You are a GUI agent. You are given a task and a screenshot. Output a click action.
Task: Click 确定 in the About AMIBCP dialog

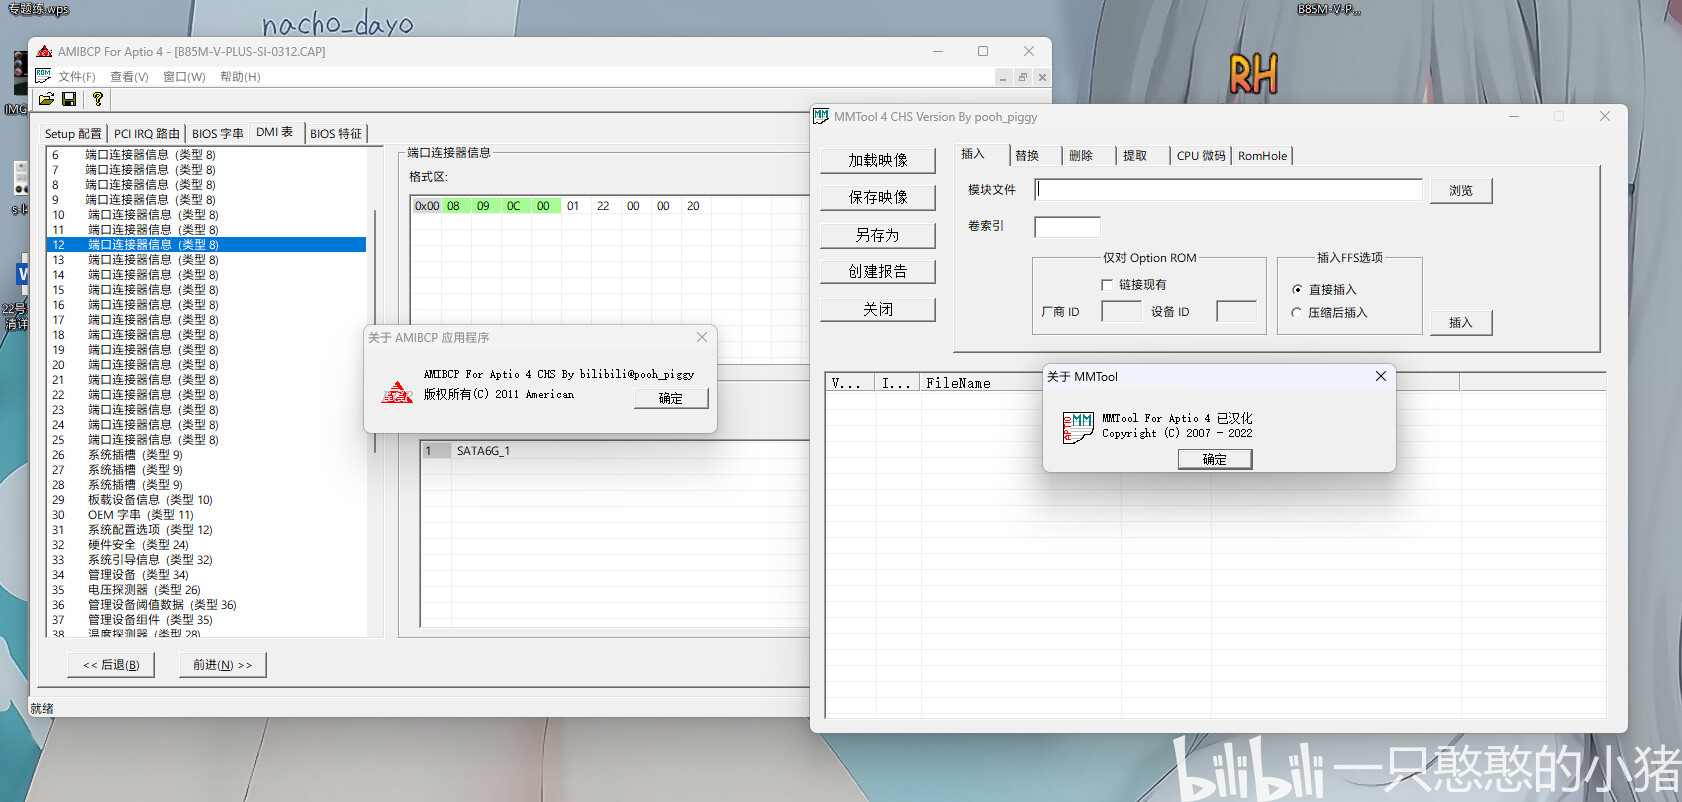[671, 398]
